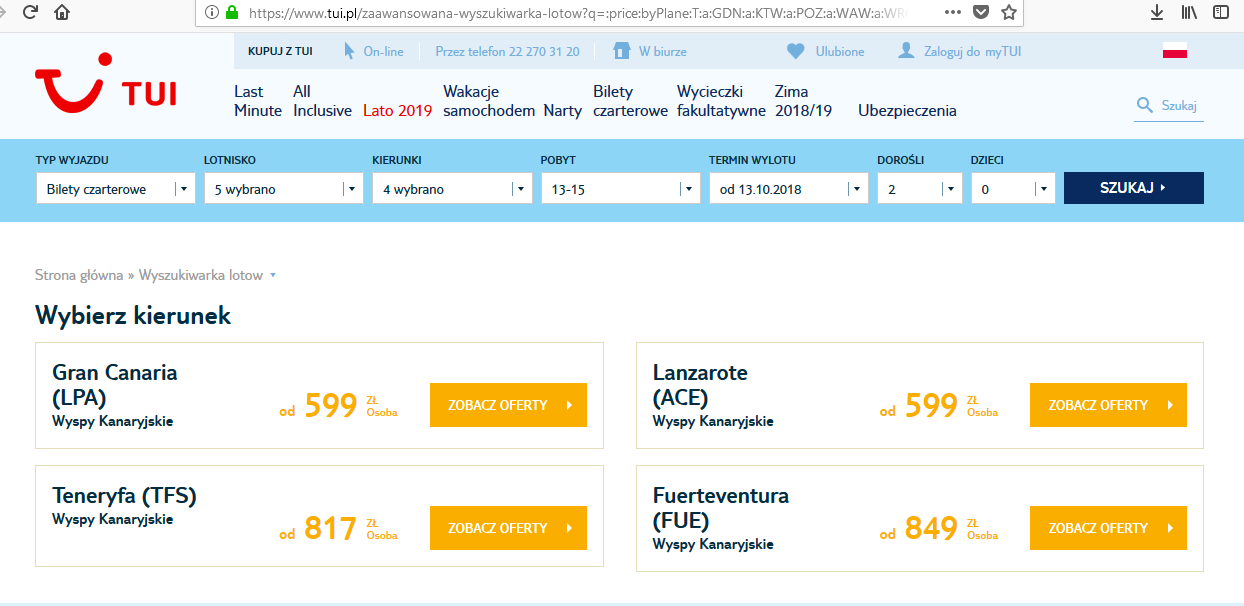Open the Termin wylotu date dropdown
Screen dimensions: 1244x606
[789, 189]
